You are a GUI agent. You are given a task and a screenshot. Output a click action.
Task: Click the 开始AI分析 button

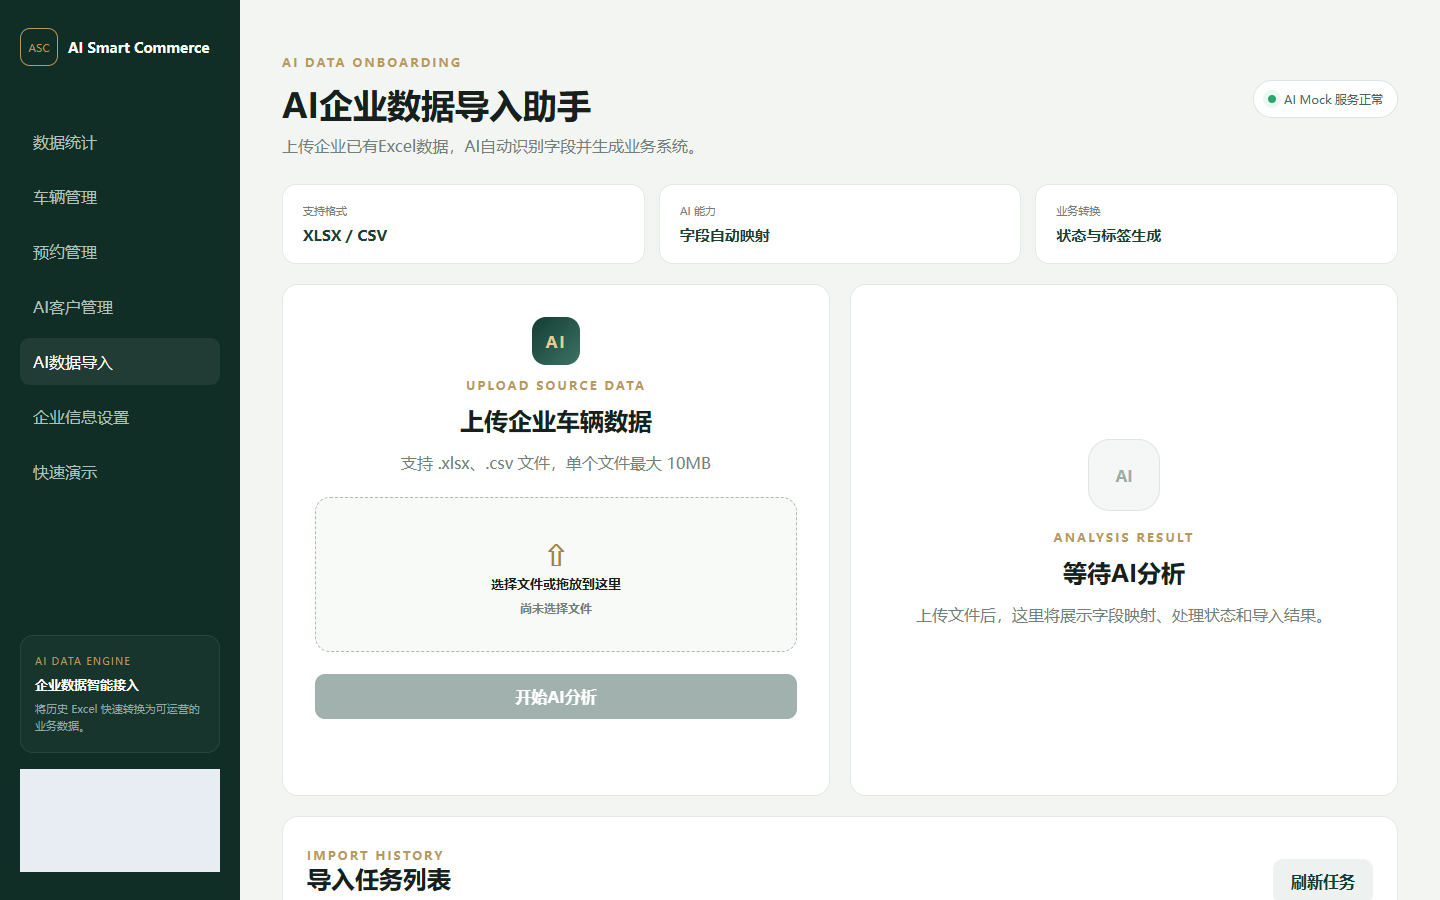tap(556, 696)
